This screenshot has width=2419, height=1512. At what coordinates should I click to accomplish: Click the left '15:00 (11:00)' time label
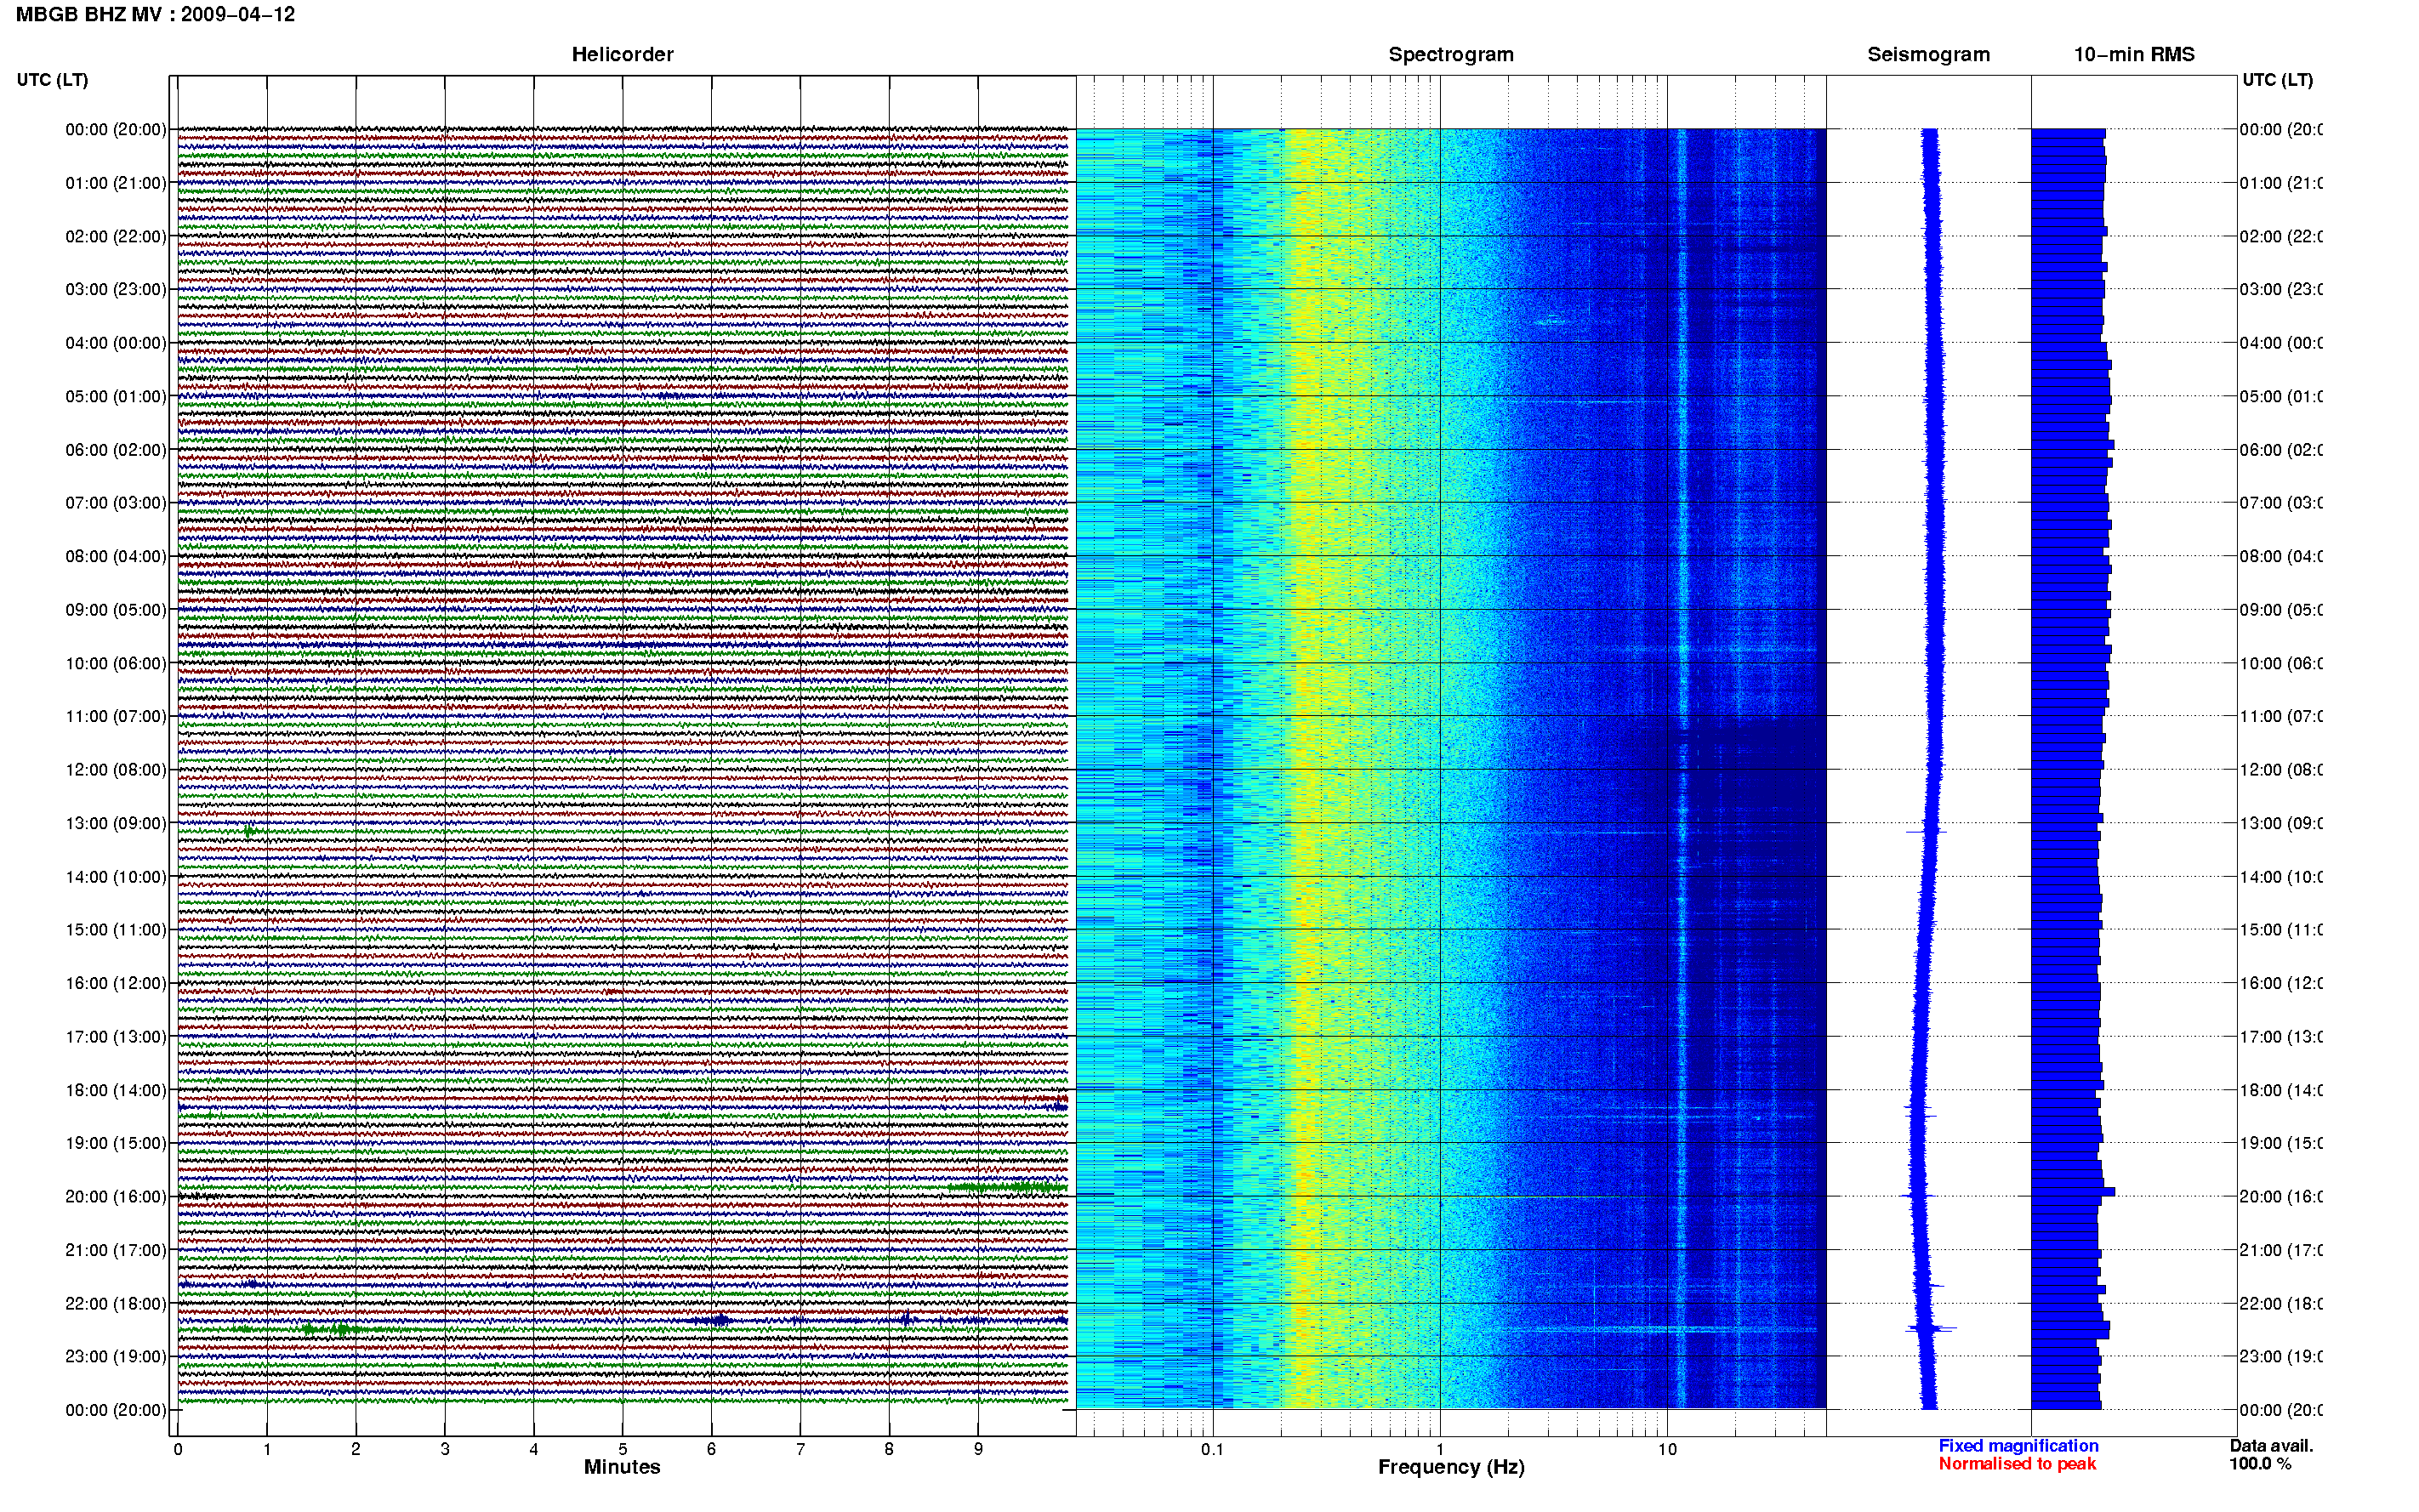click(116, 929)
